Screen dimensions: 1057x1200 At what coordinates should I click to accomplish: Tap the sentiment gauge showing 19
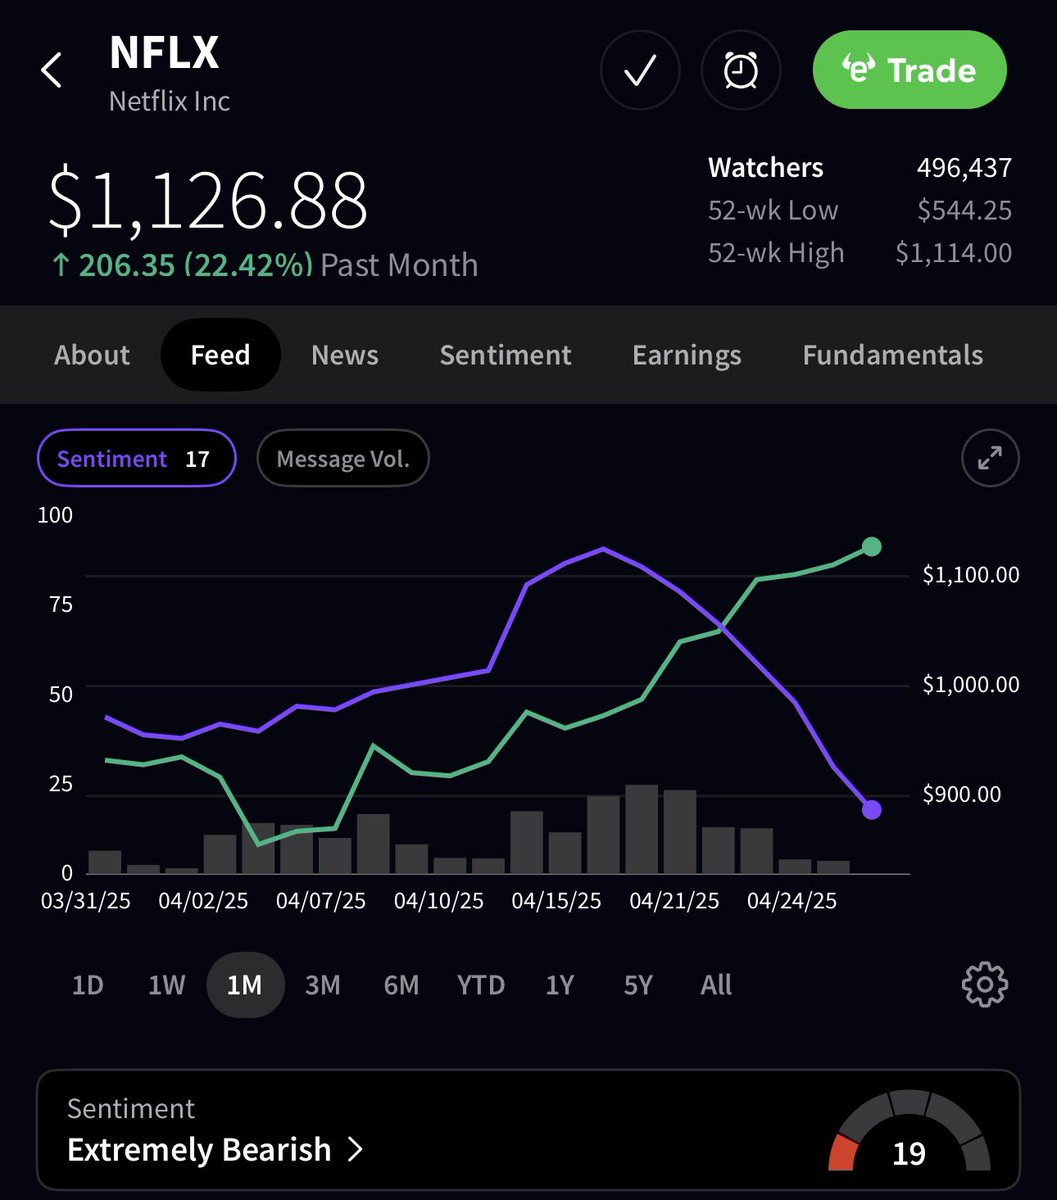click(909, 1132)
